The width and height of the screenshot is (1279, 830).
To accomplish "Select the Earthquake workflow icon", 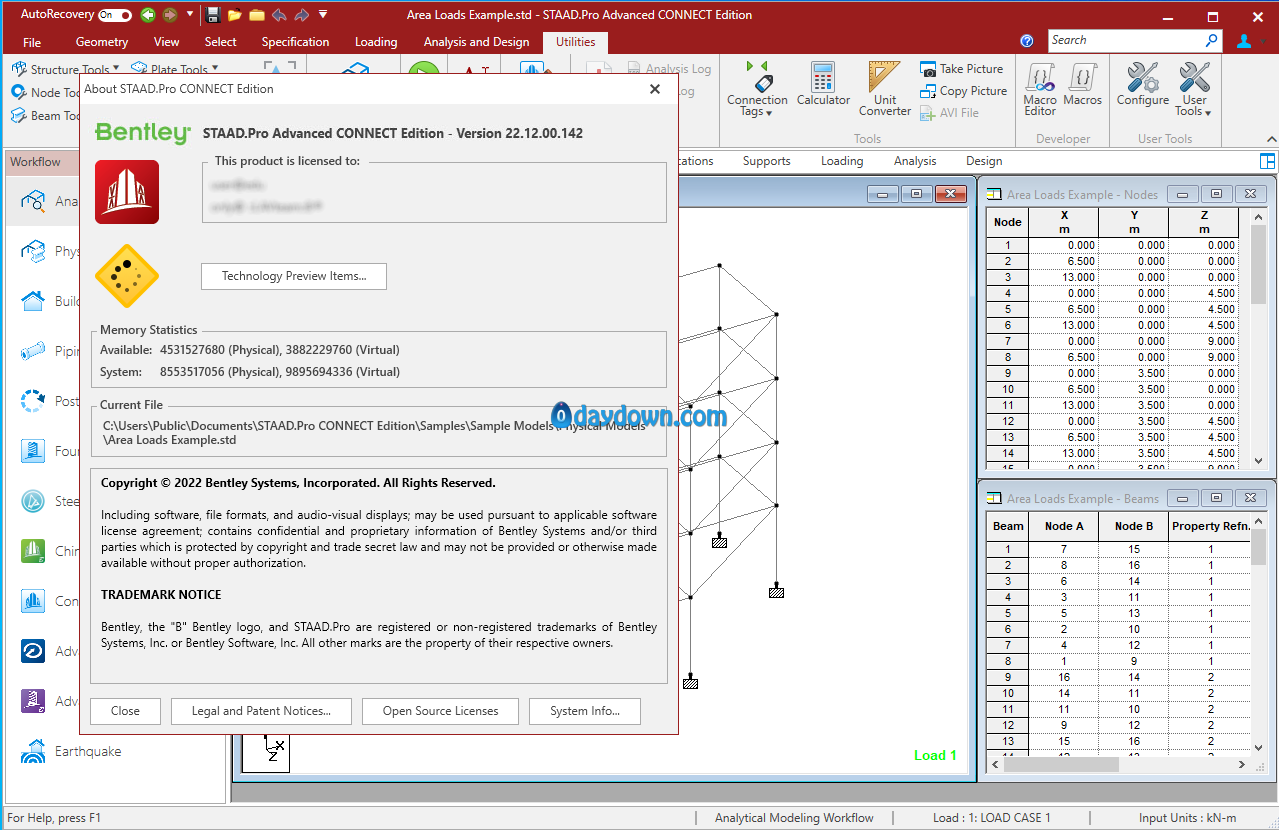I will pyautogui.click(x=34, y=751).
